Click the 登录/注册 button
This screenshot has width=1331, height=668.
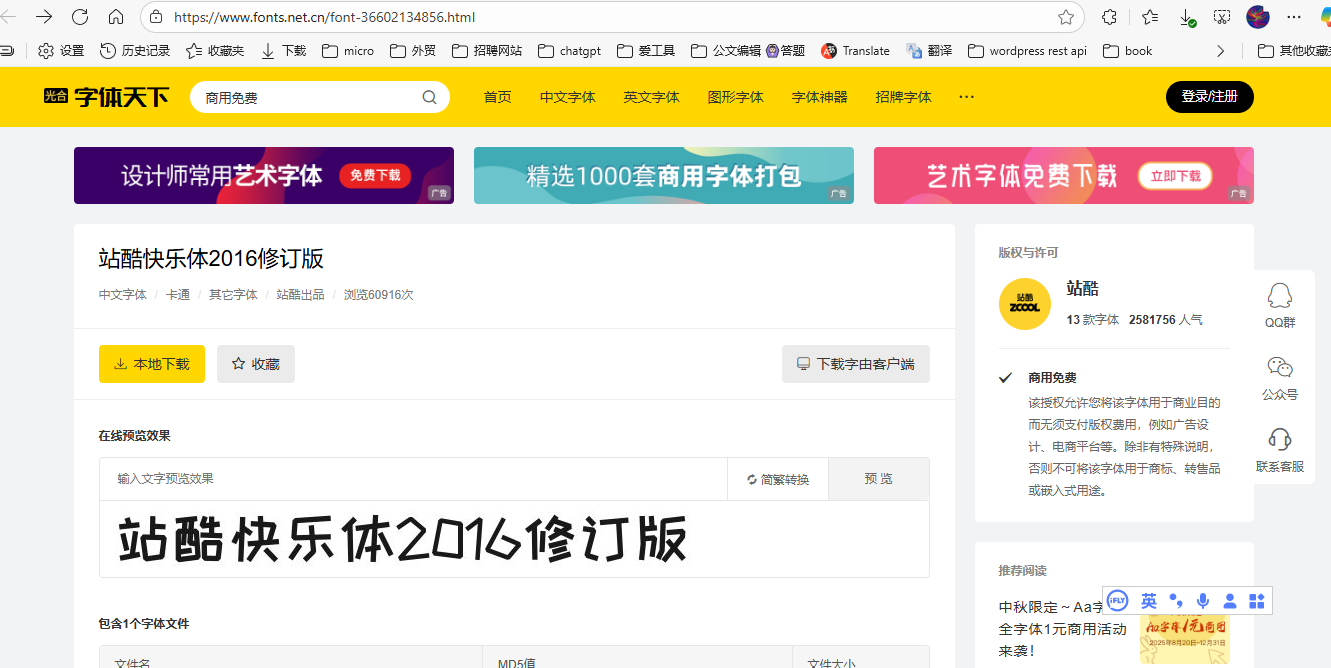click(x=1209, y=97)
